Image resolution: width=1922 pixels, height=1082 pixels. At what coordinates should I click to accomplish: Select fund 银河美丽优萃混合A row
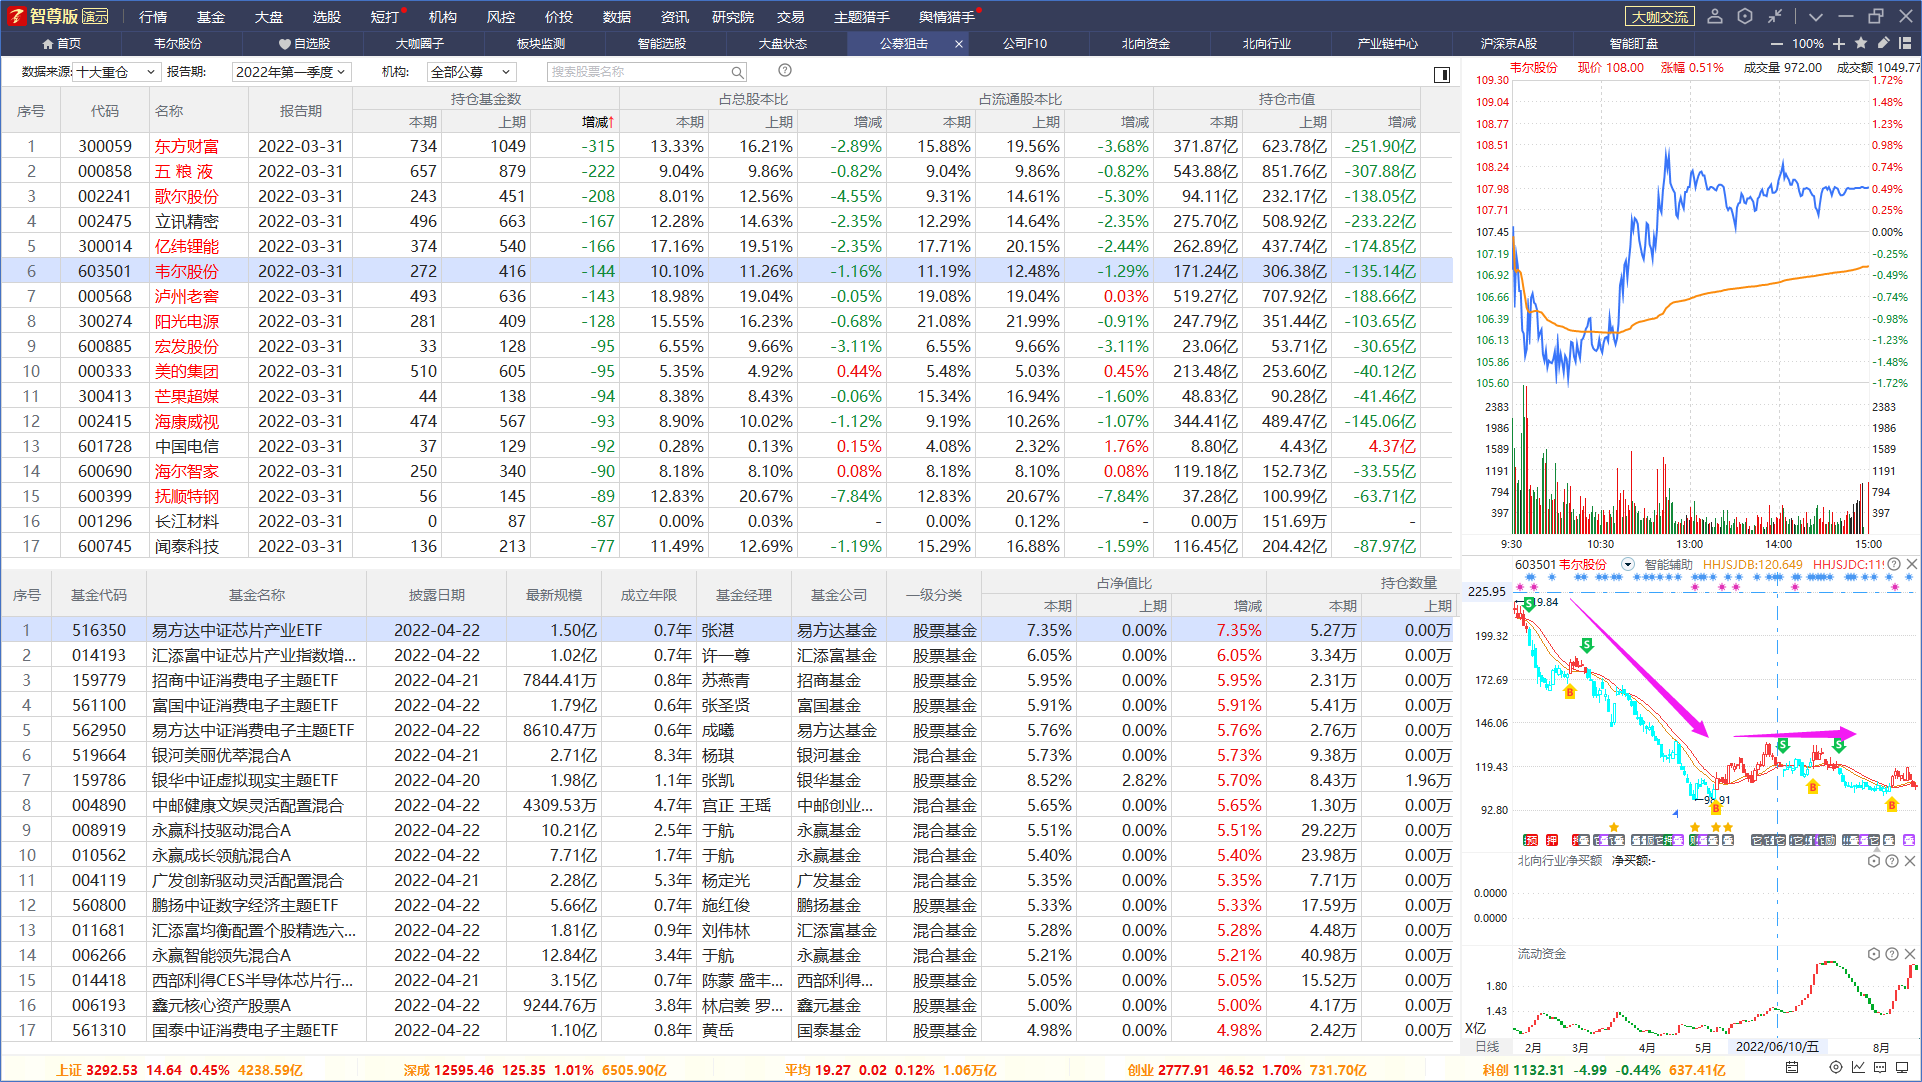pos(727,755)
